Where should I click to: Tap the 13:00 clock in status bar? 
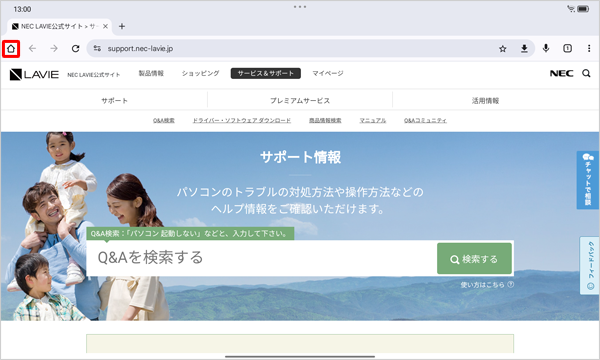tap(22, 9)
